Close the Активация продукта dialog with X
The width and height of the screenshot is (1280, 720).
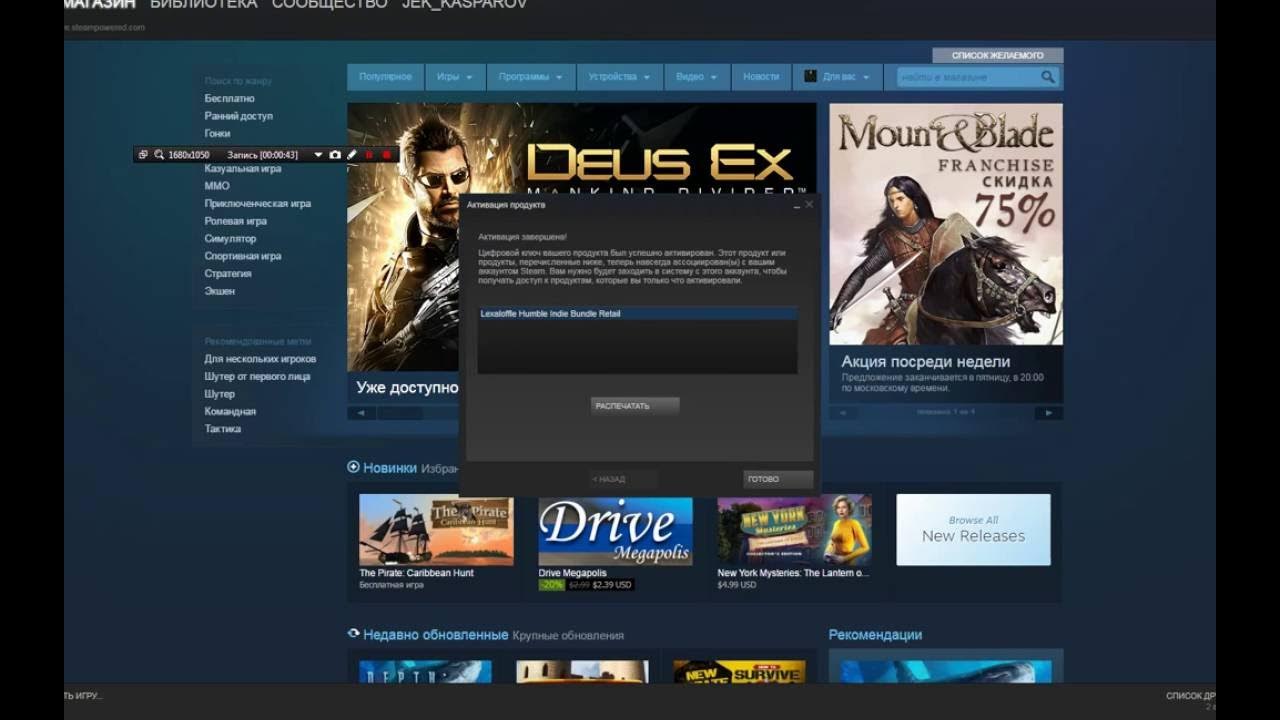point(810,204)
